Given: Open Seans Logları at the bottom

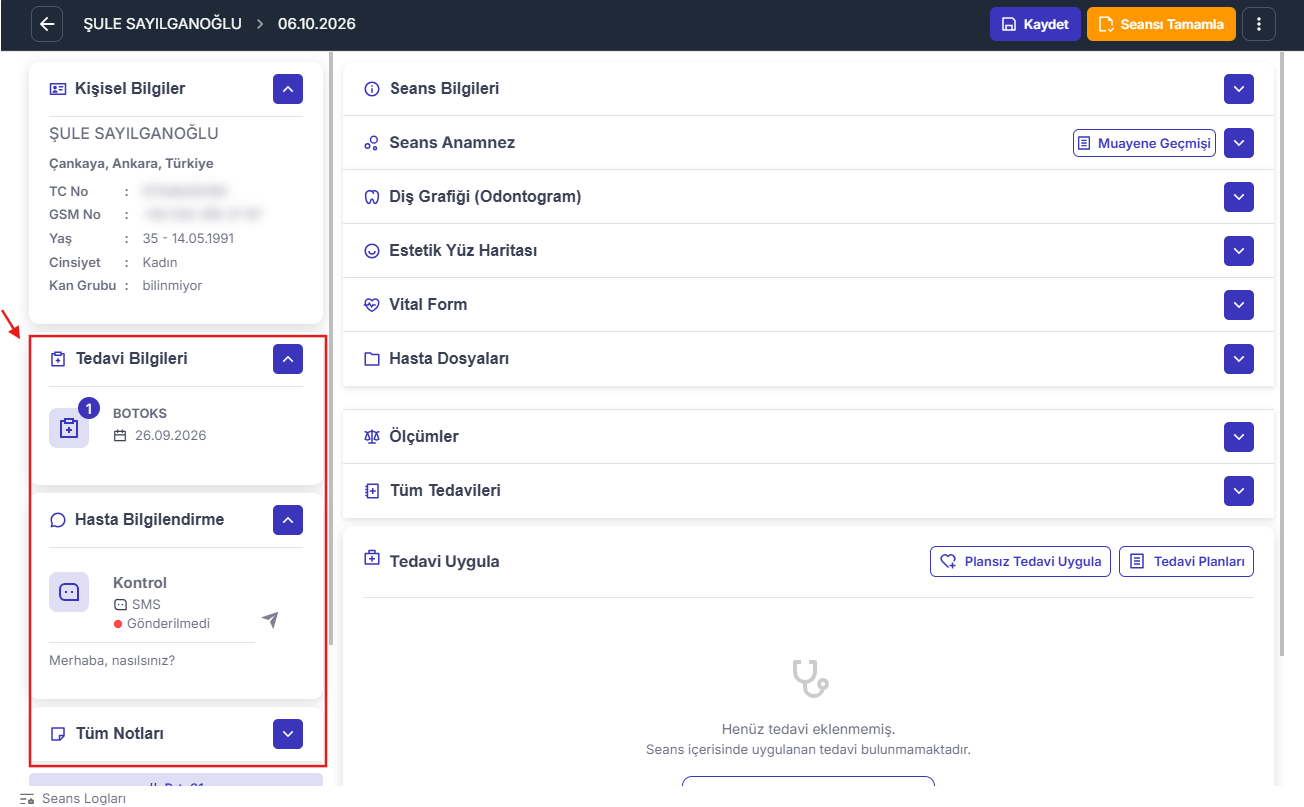Looking at the screenshot, I should 73,798.
